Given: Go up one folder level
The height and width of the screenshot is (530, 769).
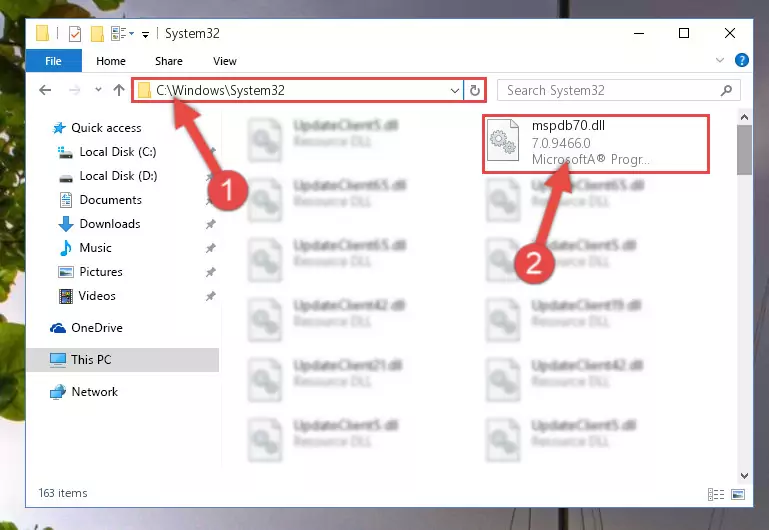Looking at the screenshot, I should (x=119, y=90).
